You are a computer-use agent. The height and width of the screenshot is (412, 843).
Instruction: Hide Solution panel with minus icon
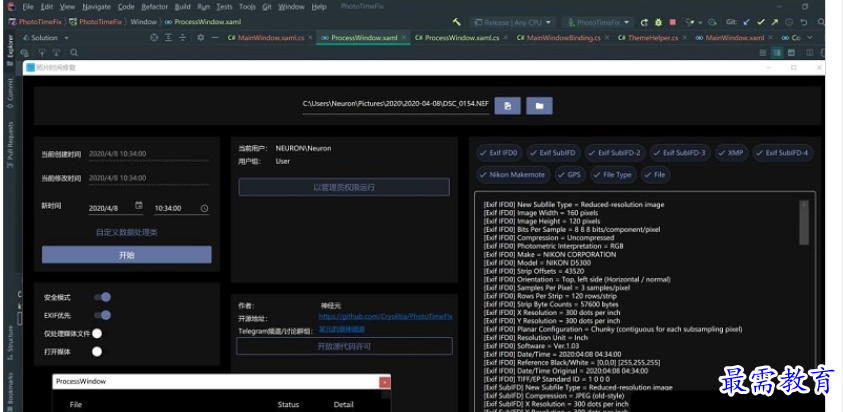215,38
